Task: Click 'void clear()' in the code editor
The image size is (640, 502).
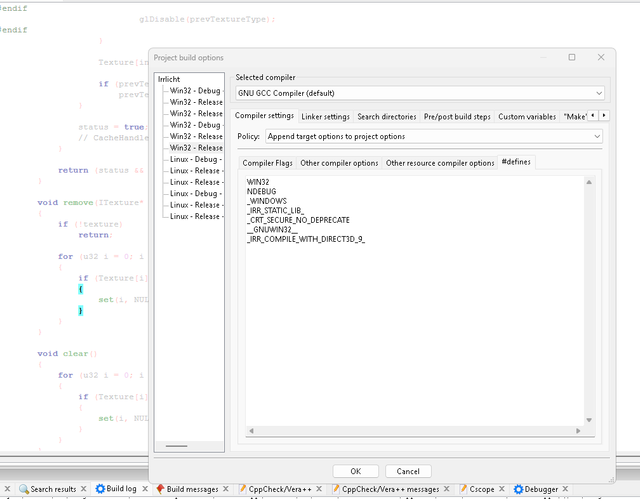Action: pyautogui.click(x=67, y=353)
